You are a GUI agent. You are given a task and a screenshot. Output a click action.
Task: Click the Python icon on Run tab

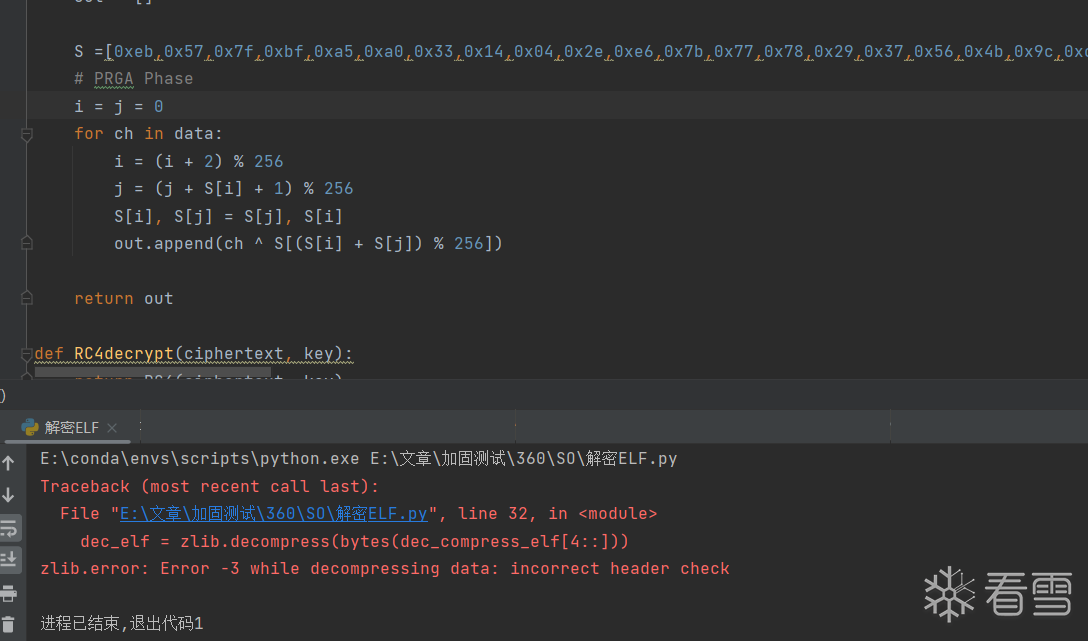pyautogui.click(x=30, y=427)
